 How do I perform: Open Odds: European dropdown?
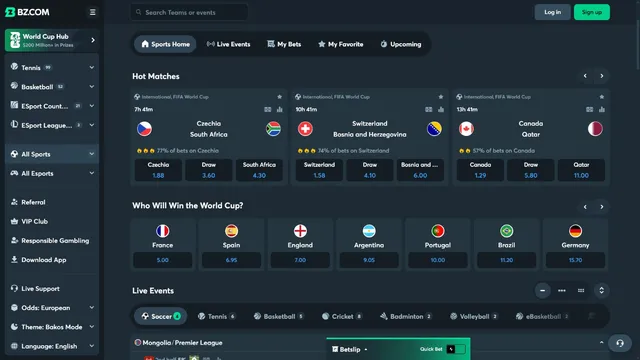(x=52, y=308)
